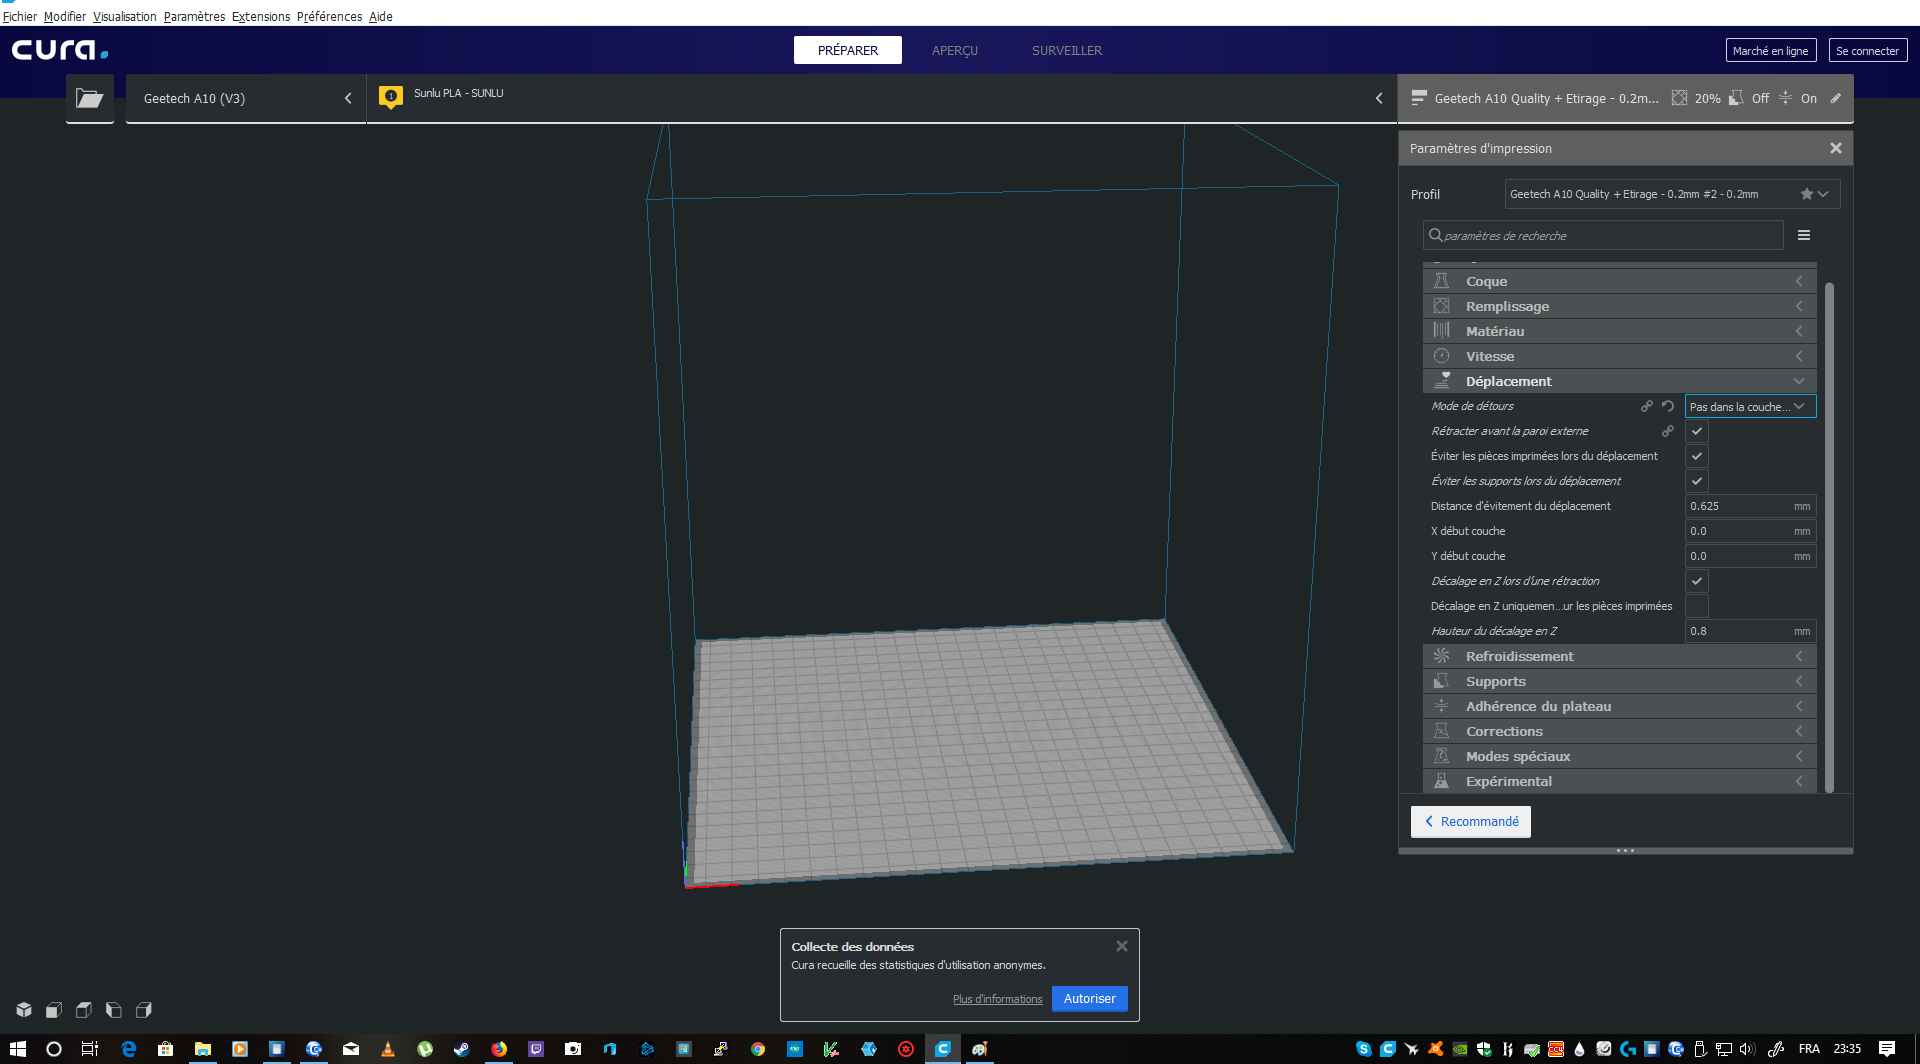1920x1064 pixels.
Task: Open the Modifier menu
Action: [x=65, y=16]
